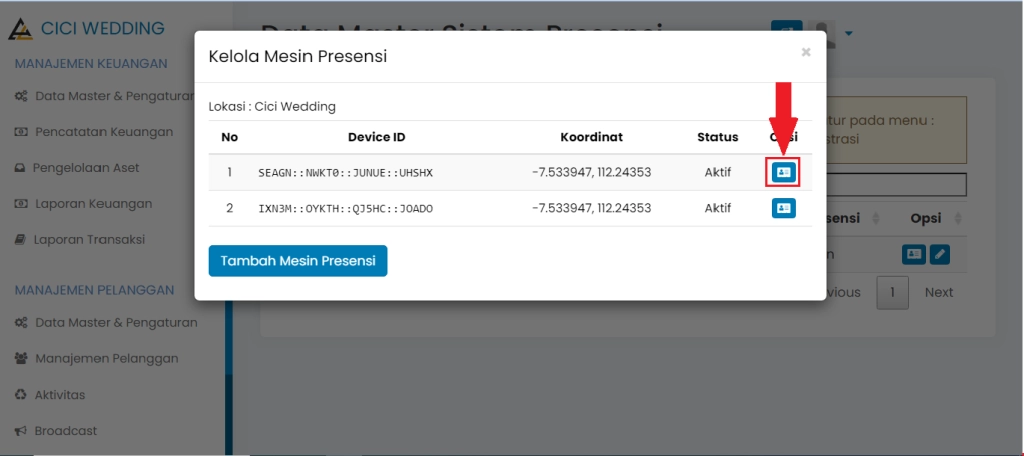Expand the user profile dropdown arrow

[x=849, y=33]
